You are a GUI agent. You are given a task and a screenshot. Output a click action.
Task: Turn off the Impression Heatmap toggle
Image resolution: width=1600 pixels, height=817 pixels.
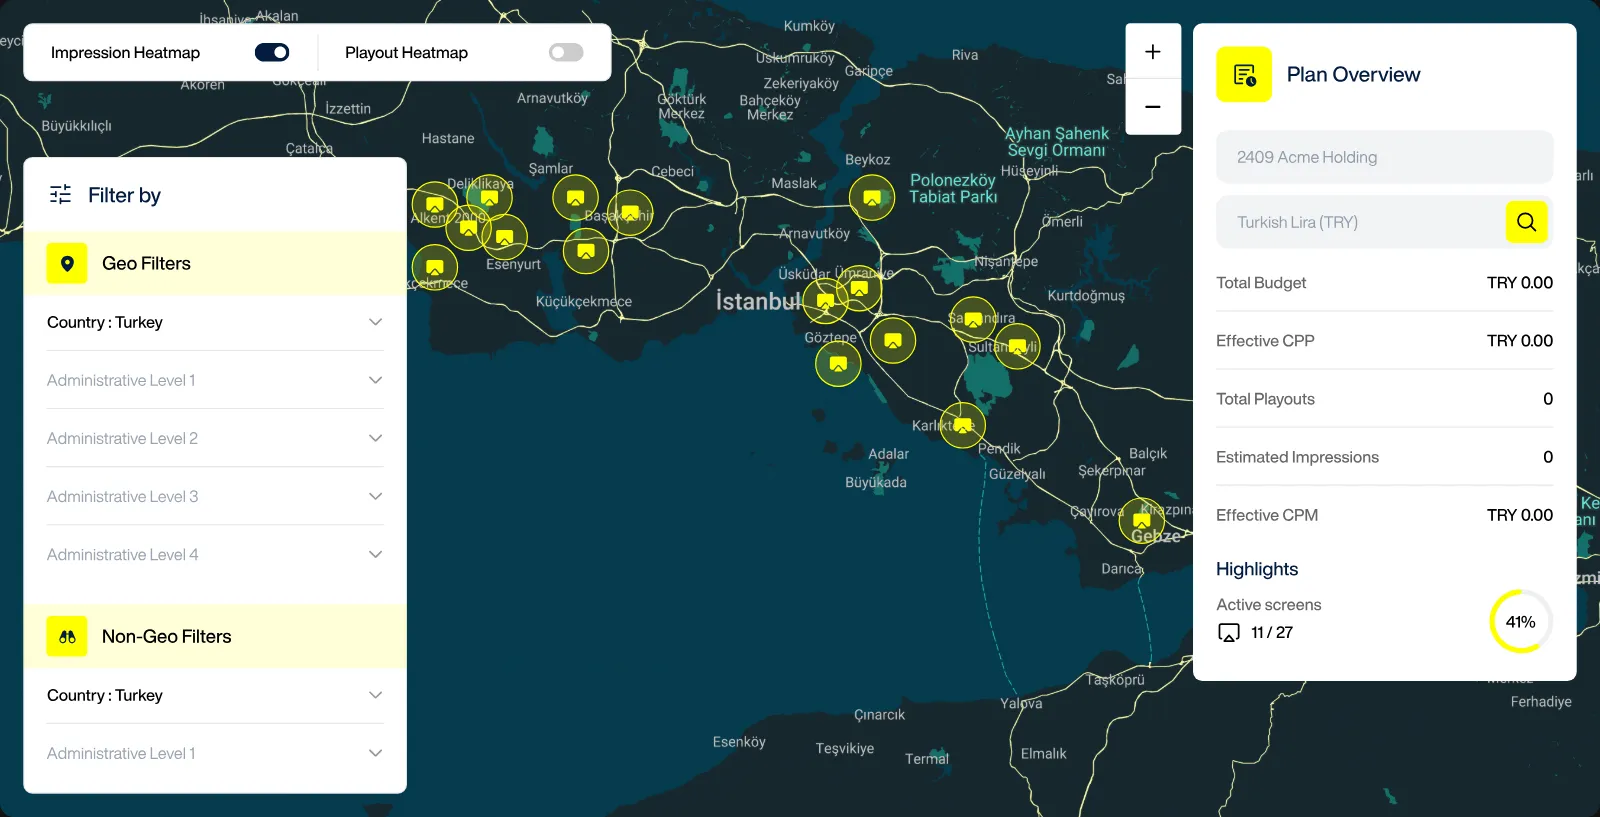pos(272,52)
